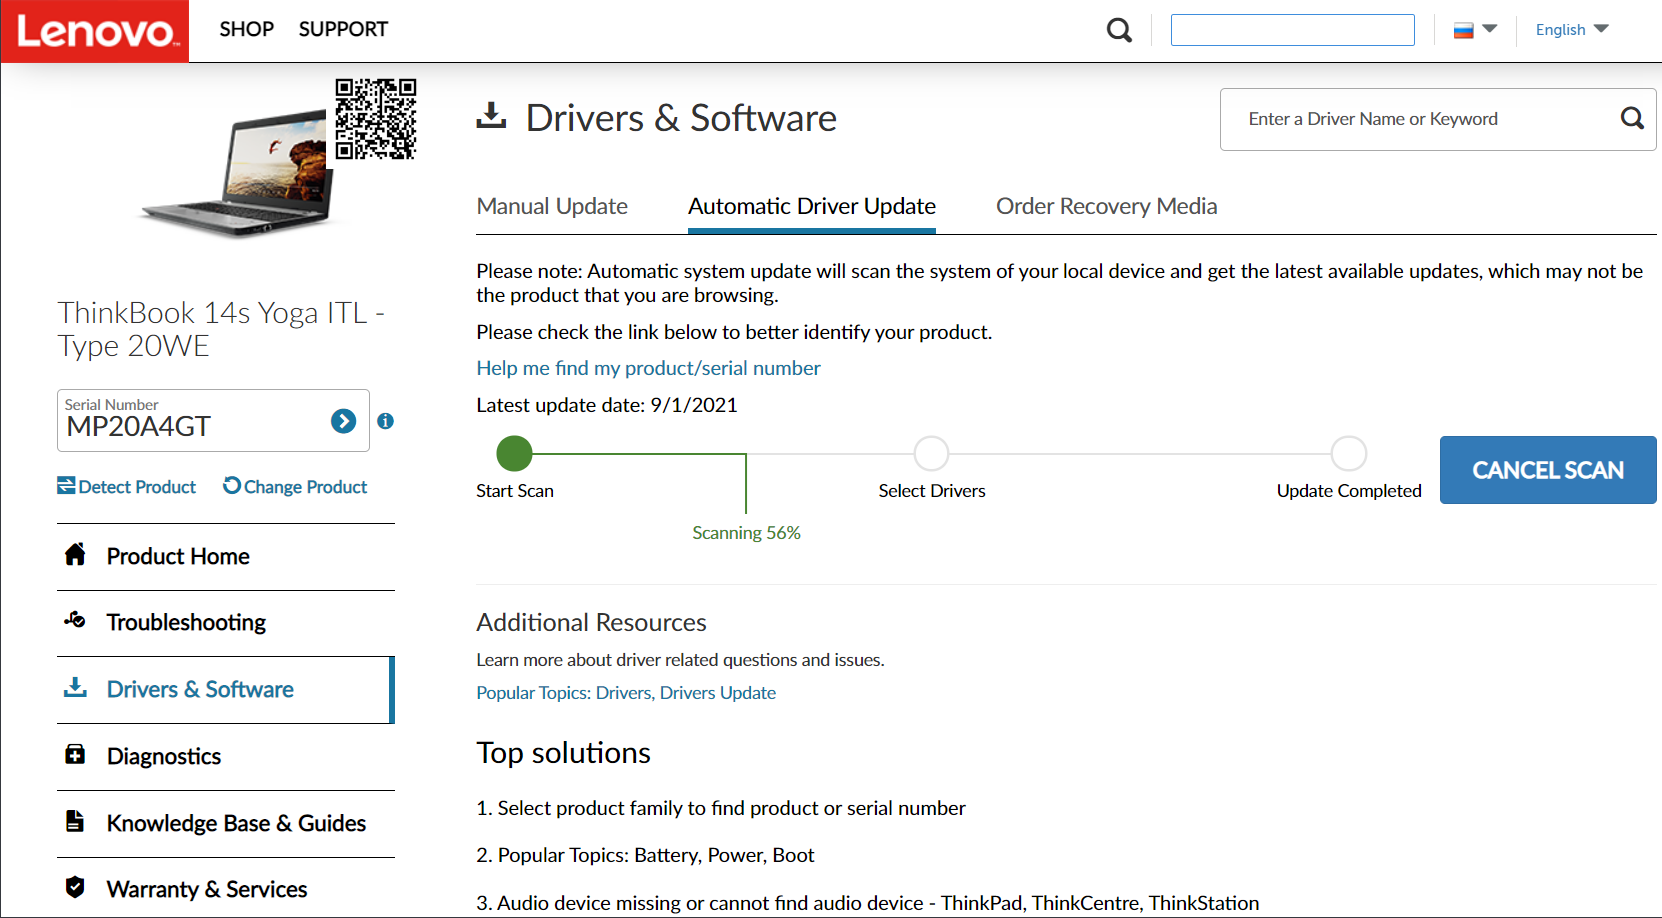Open Help me find my product/serial number link
This screenshot has height=918, width=1662.
tap(648, 368)
